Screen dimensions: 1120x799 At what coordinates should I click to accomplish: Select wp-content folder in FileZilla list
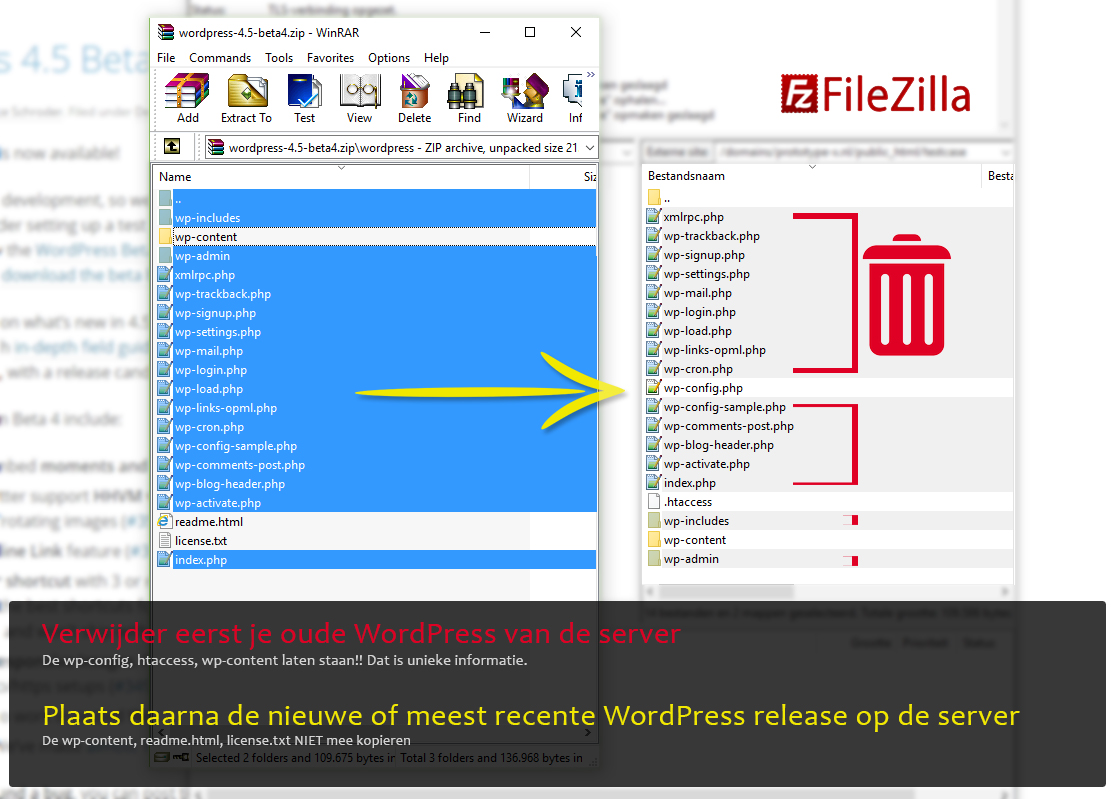click(x=828, y=541)
